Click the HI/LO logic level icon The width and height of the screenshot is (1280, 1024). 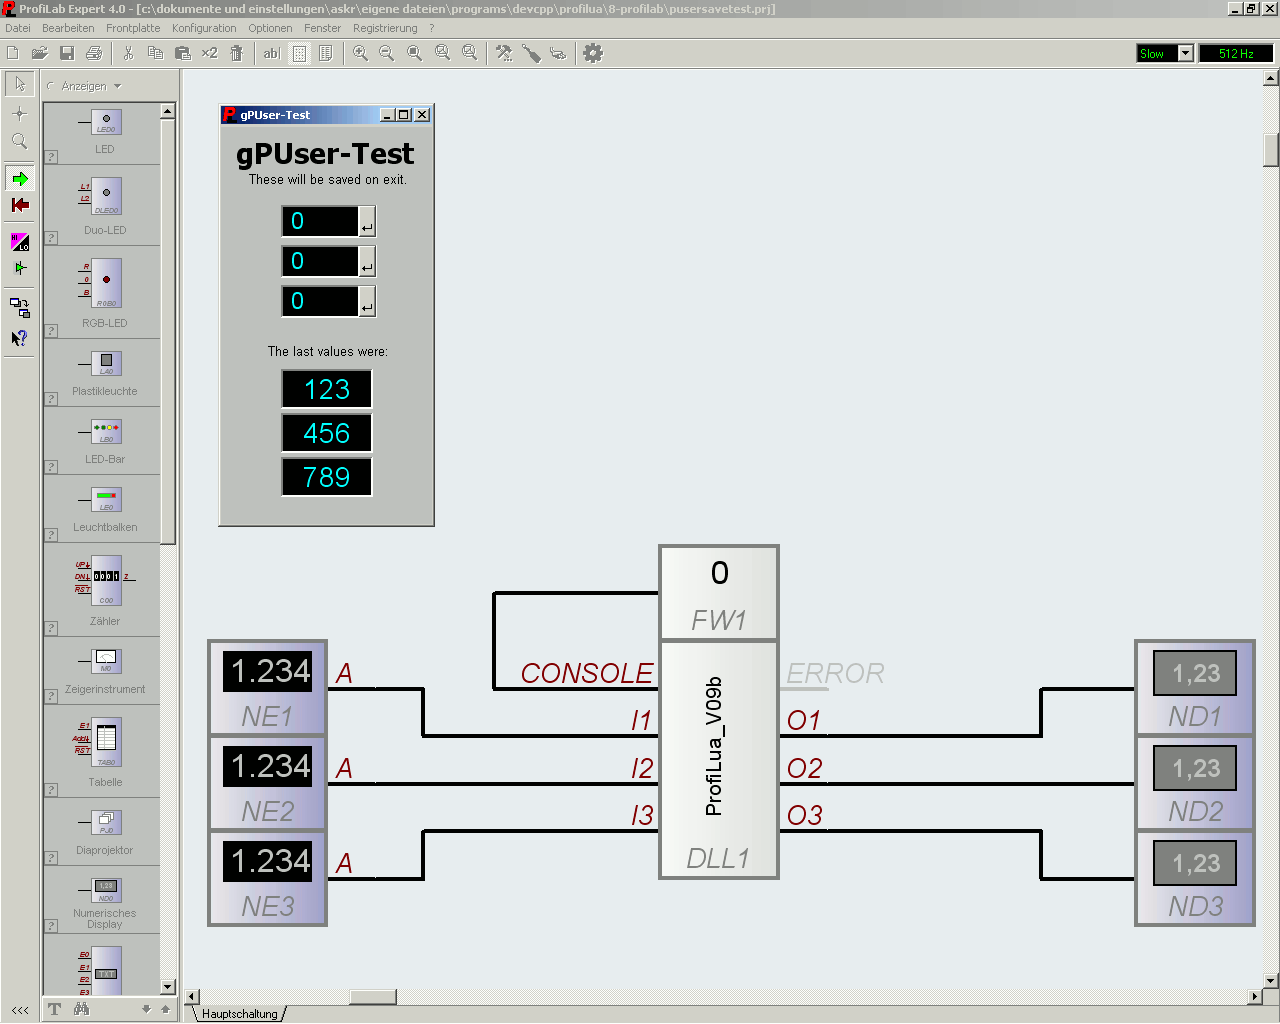20,242
